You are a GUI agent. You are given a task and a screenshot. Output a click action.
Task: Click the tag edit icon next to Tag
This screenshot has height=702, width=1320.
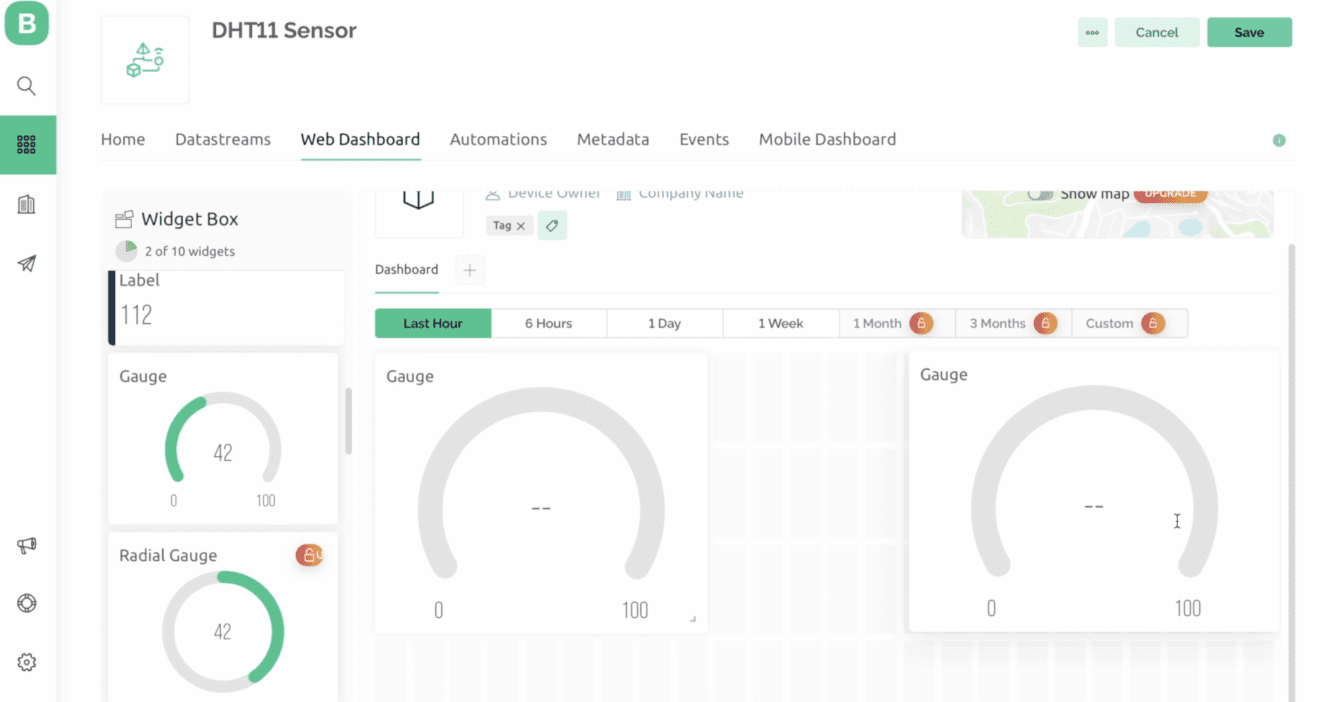(x=552, y=225)
